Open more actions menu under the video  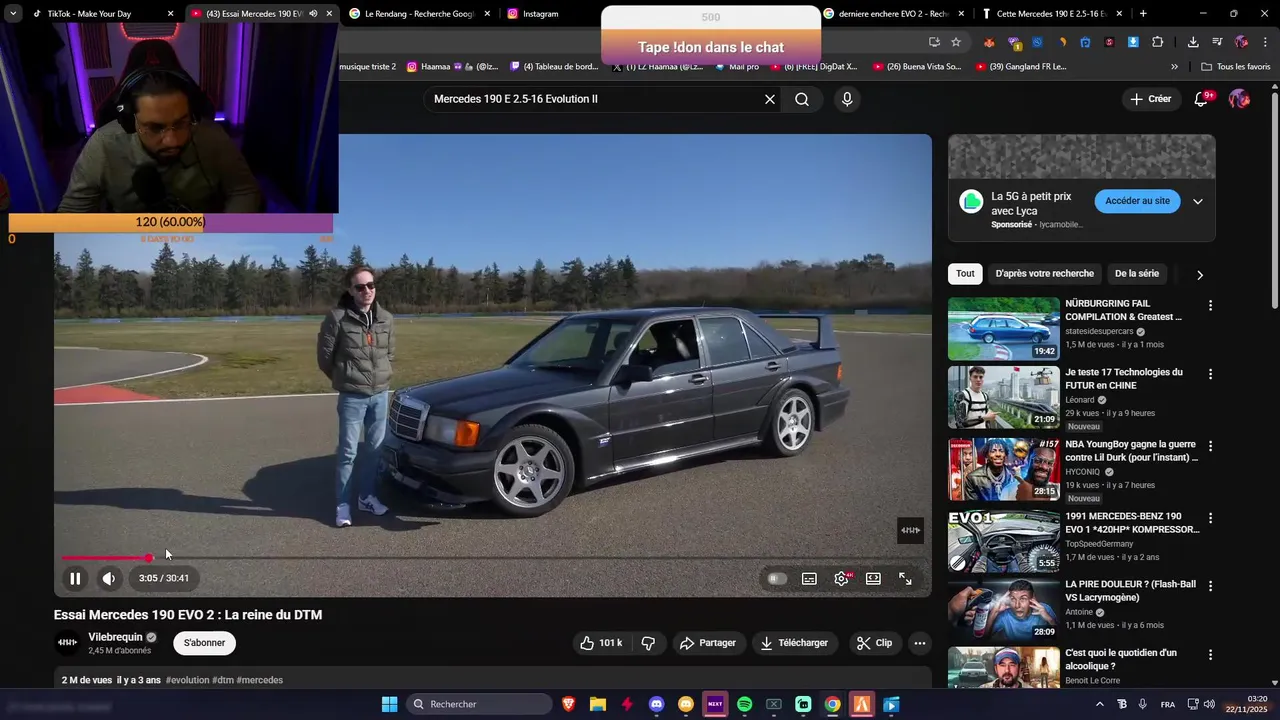(x=920, y=643)
